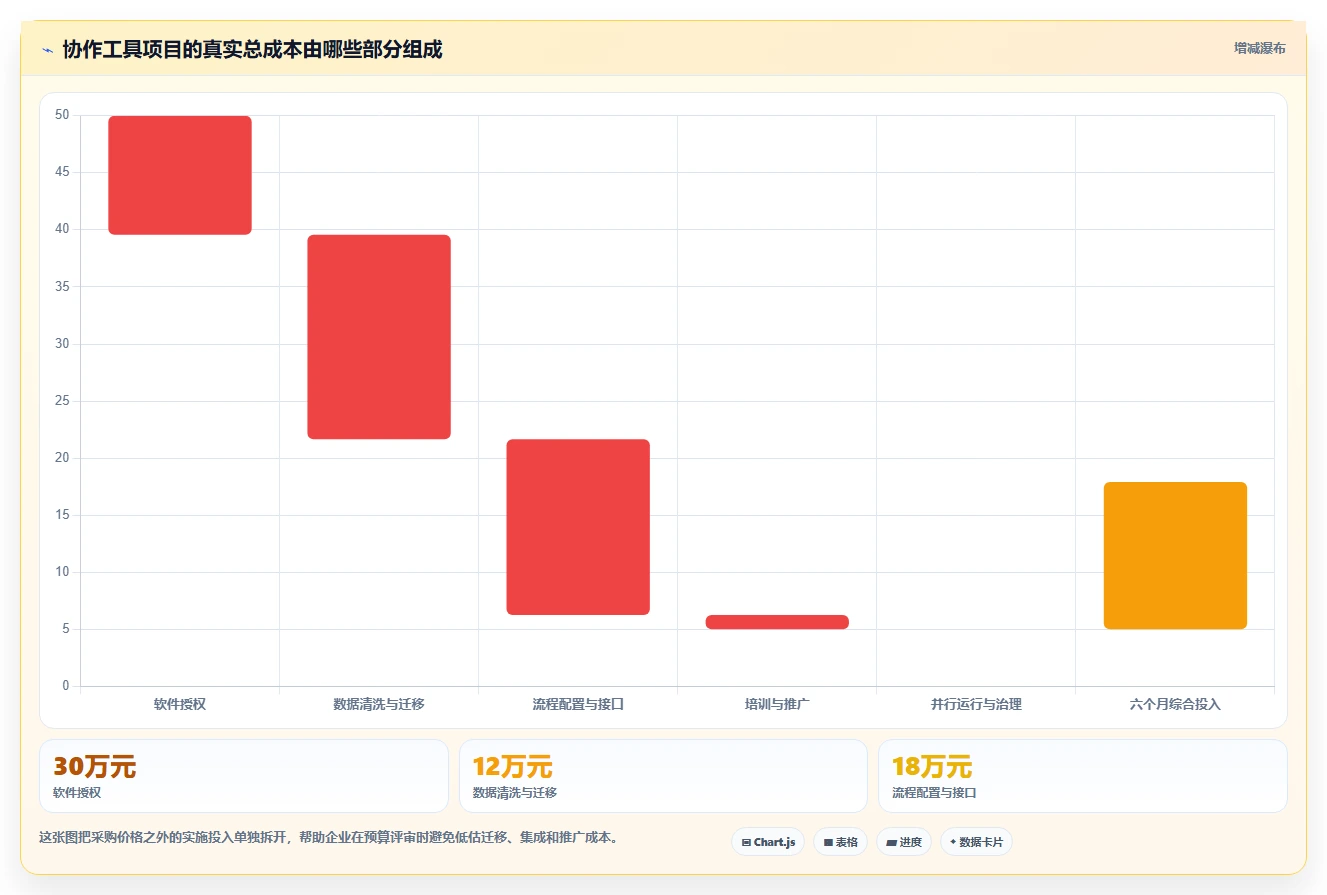Select the 数据卡片 tag chip
The height and width of the screenshot is (895, 1327).
(976, 842)
